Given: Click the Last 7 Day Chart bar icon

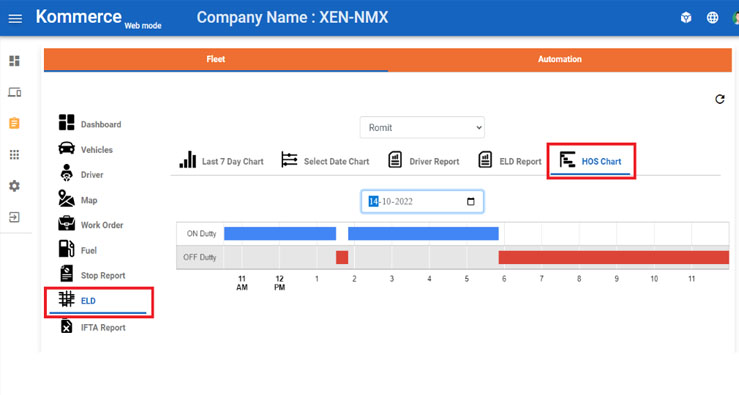Looking at the screenshot, I should [188, 159].
